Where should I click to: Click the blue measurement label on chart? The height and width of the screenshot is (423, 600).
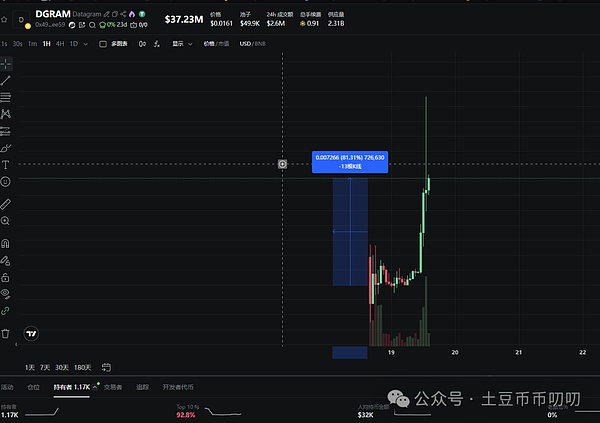tap(350, 161)
